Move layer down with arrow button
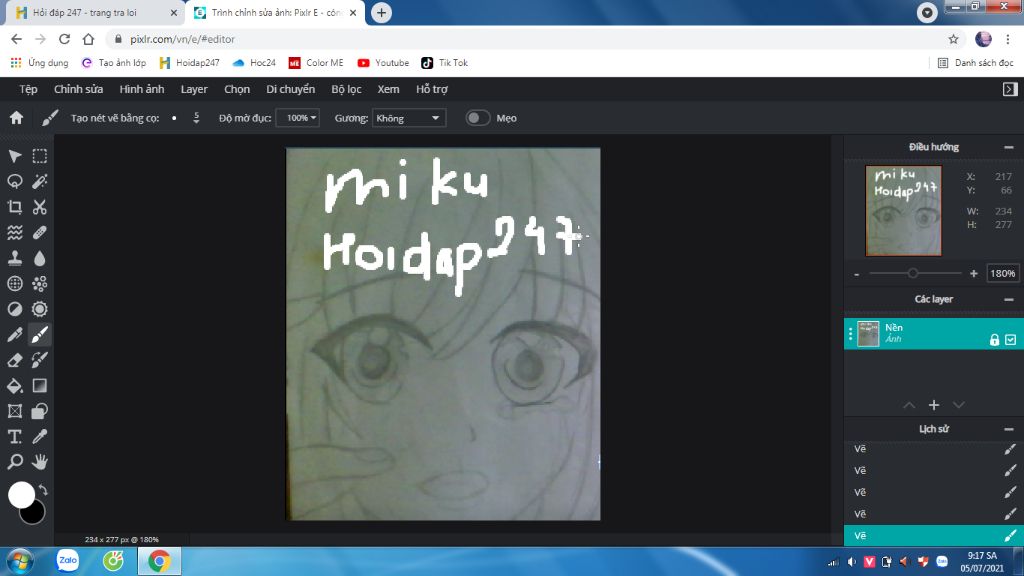This screenshot has height=576, width=1024. 959,405
